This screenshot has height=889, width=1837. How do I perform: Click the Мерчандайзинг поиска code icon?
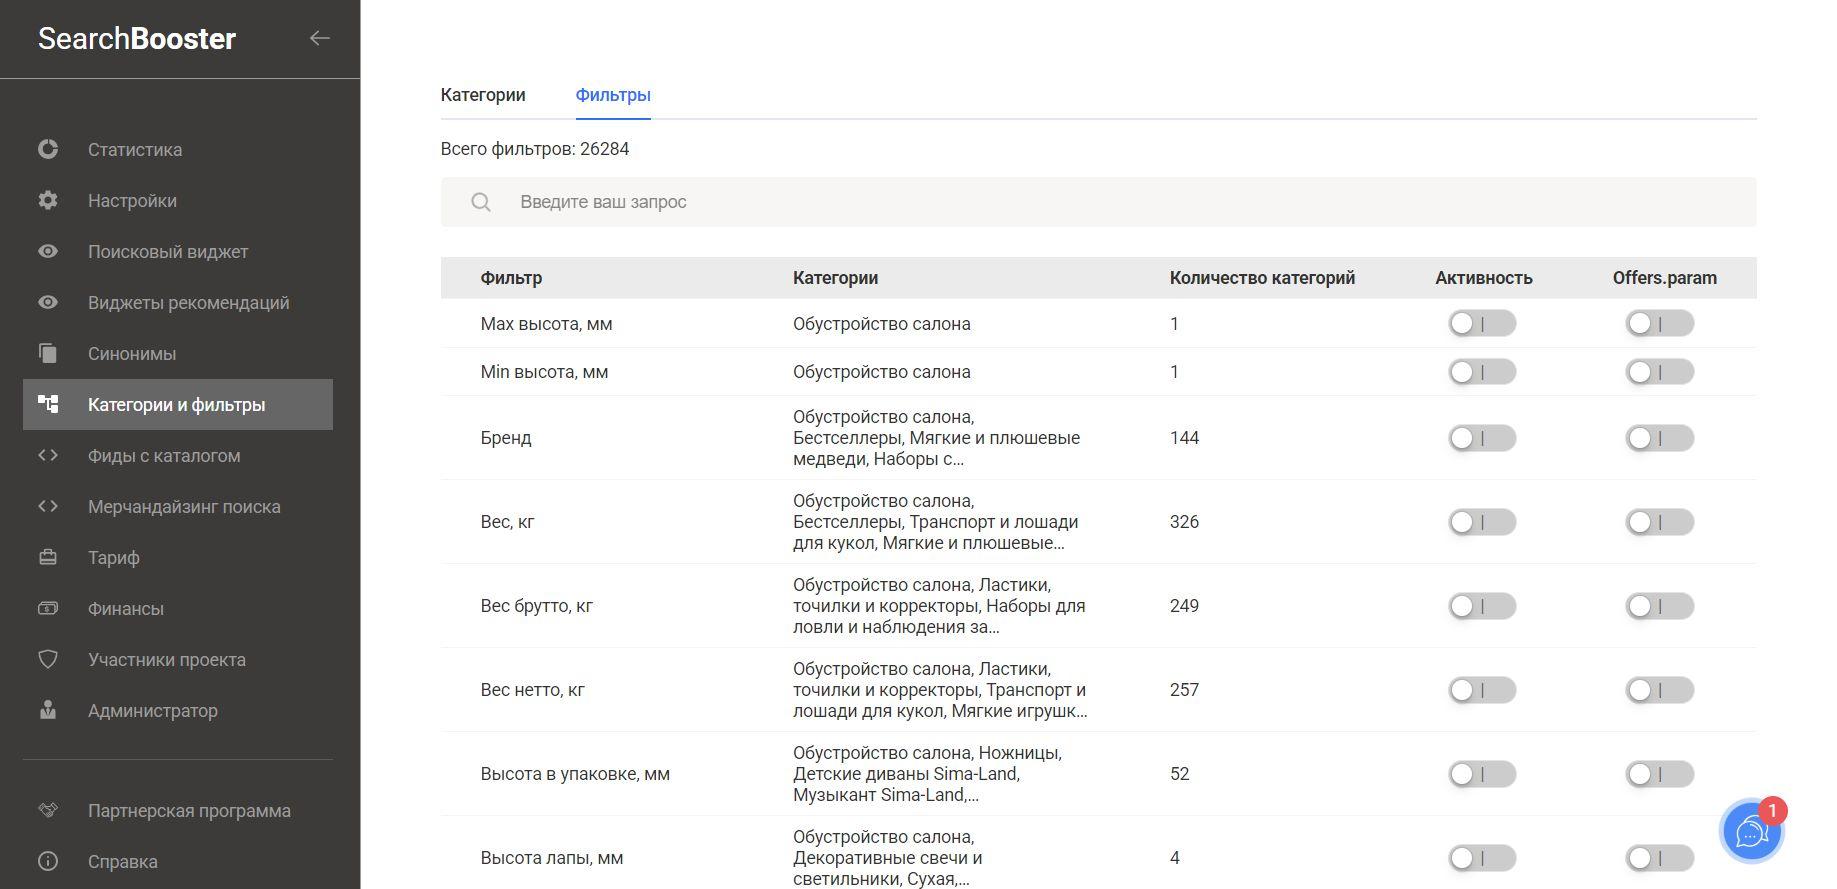point(48,506)
